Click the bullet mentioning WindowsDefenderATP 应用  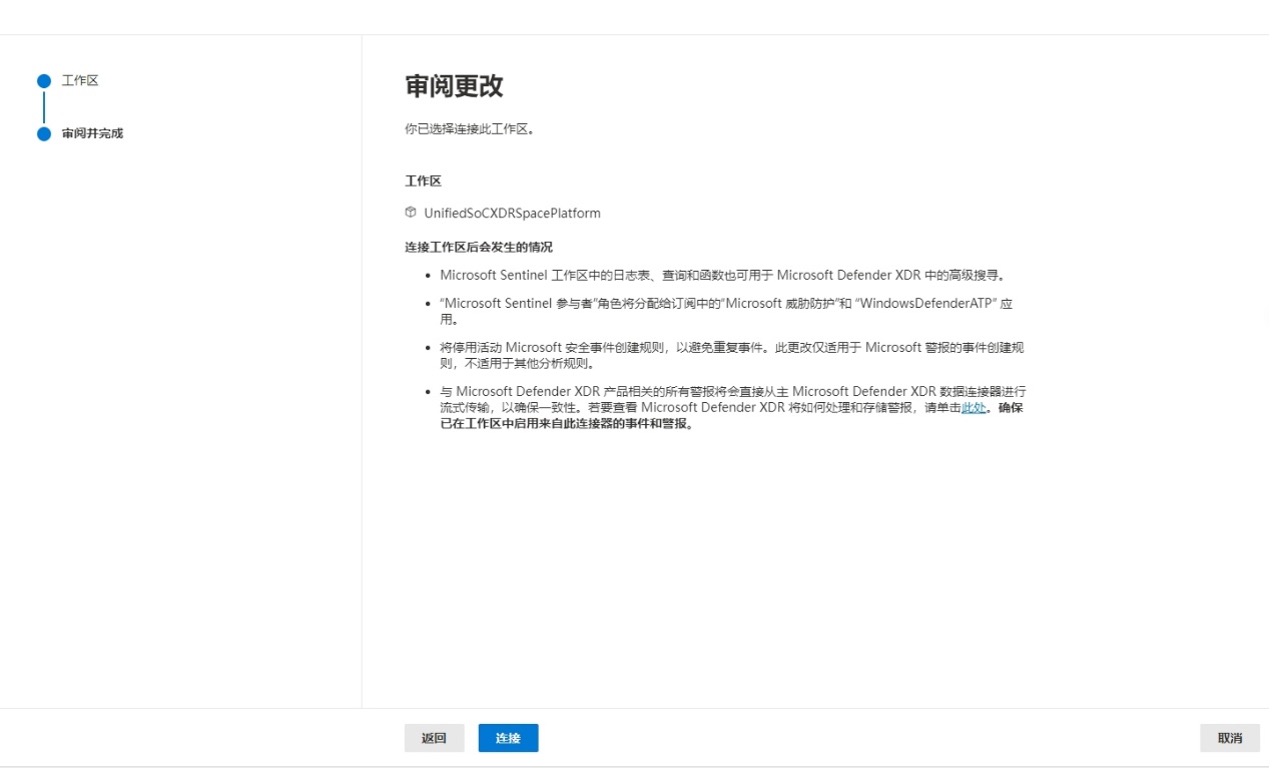click(x=726, y=311)
